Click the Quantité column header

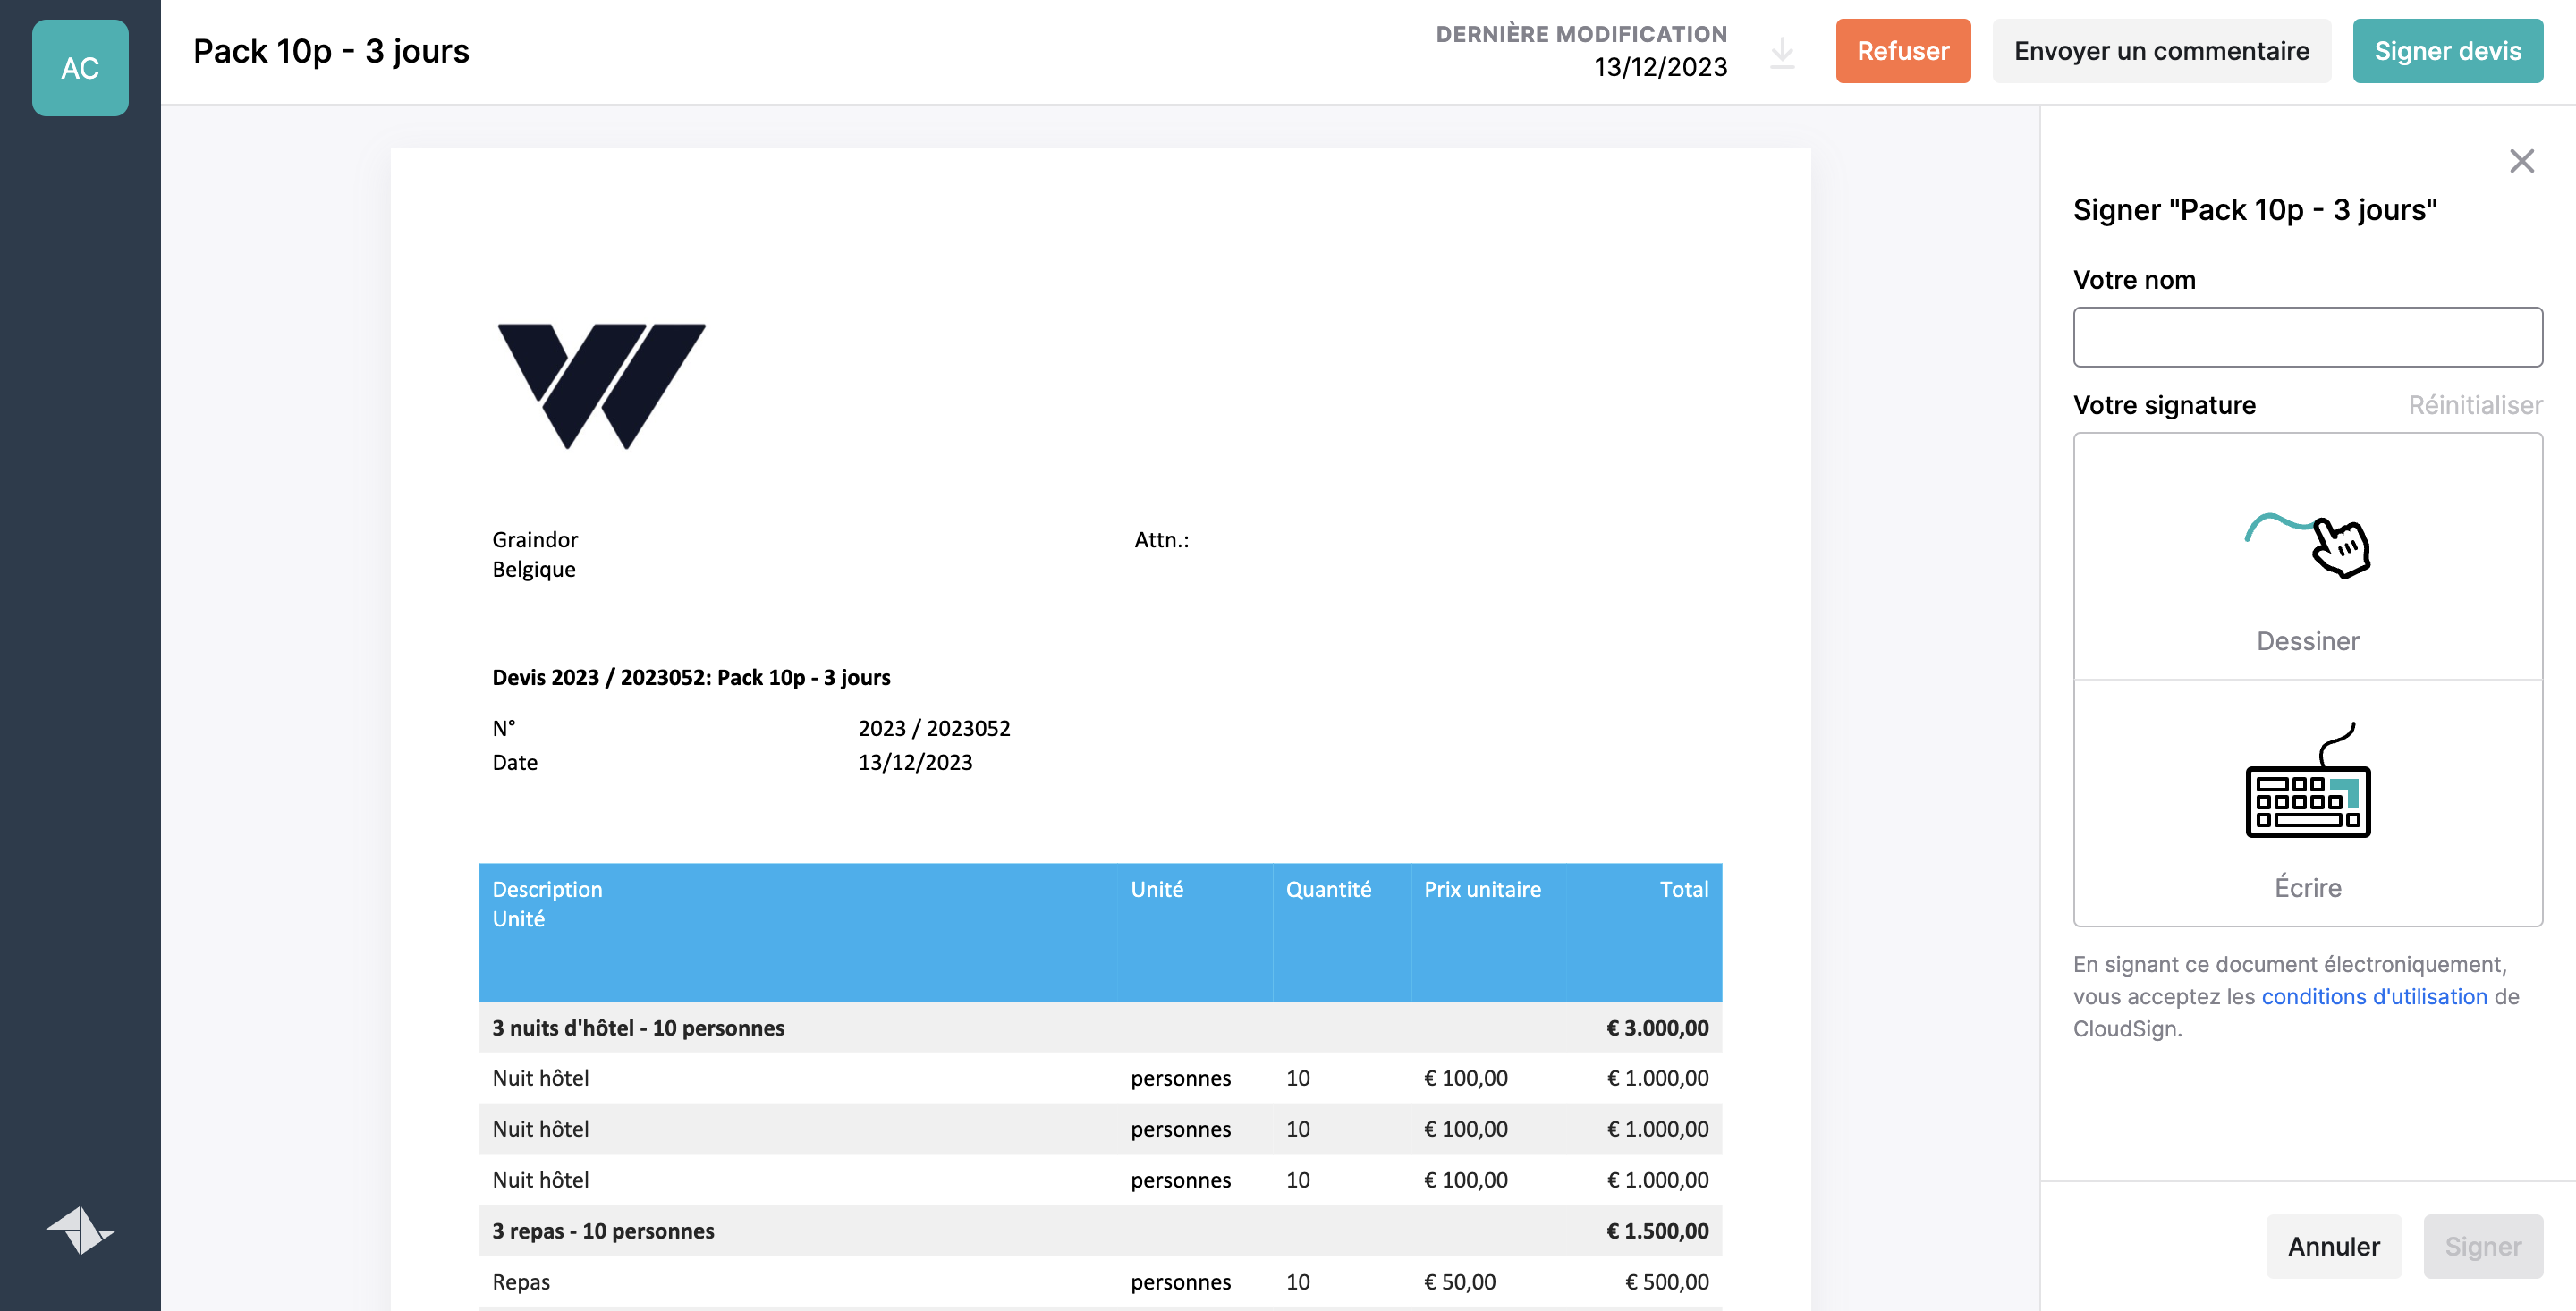1328,889
